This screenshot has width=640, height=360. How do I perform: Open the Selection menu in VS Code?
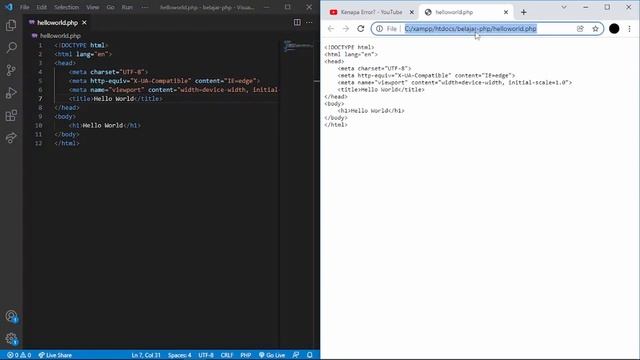pyautogui.click(x=67, y=7)
